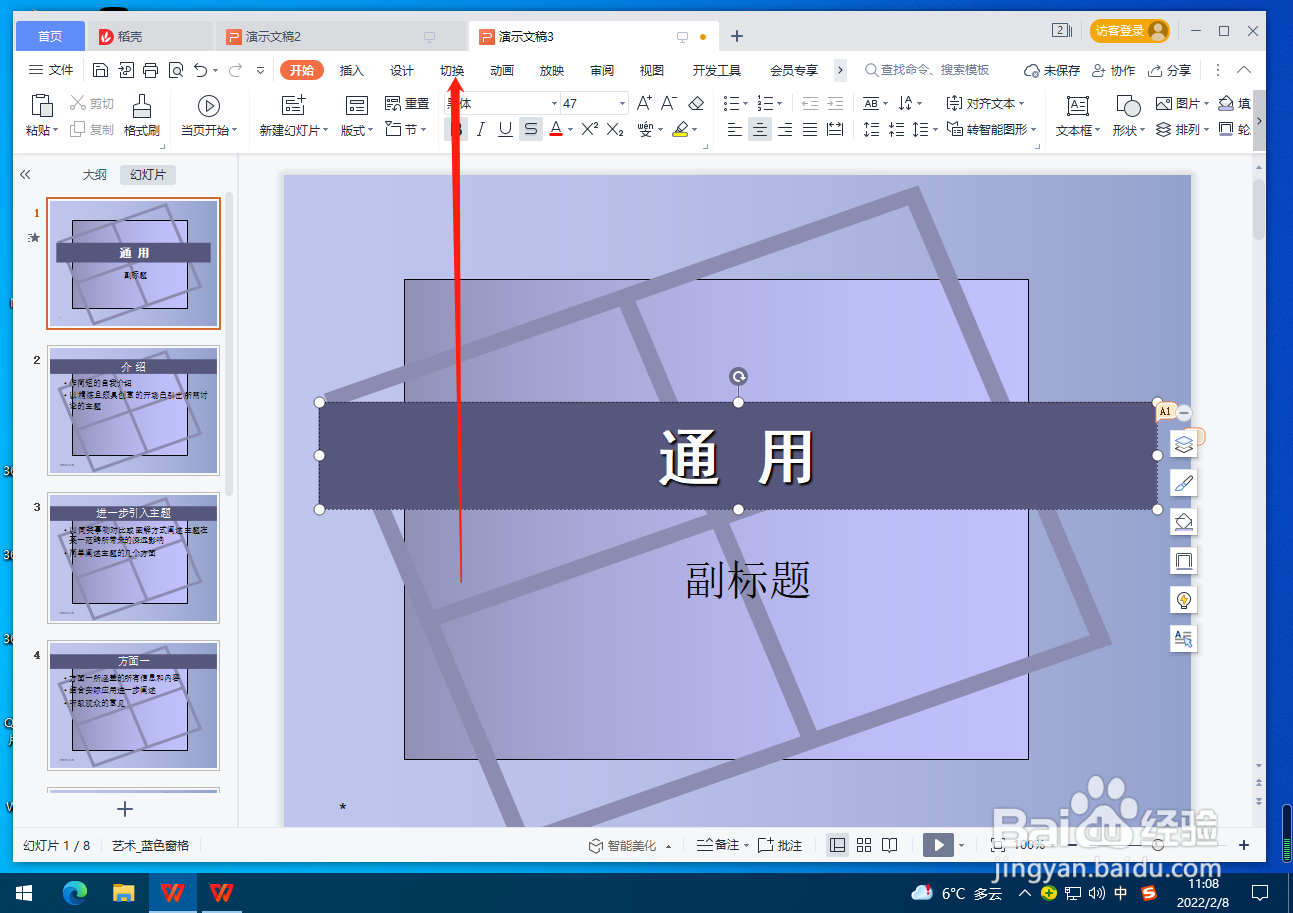Open the Insert (插入) tab
Screen dimensions: 1293x913
click(352, 70)
